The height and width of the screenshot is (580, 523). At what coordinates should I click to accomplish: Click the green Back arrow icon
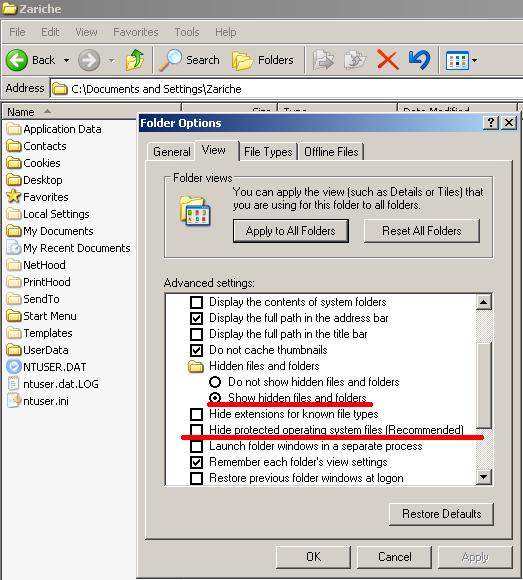click(17, 60)
